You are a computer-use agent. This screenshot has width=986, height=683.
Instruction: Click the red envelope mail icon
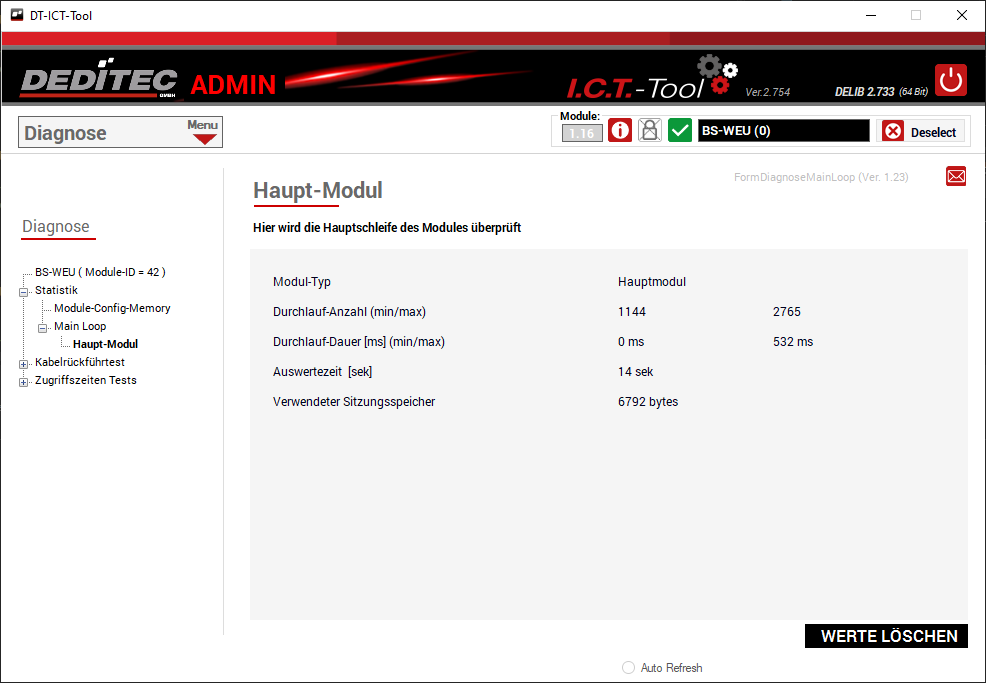click(x=956, y=177)
